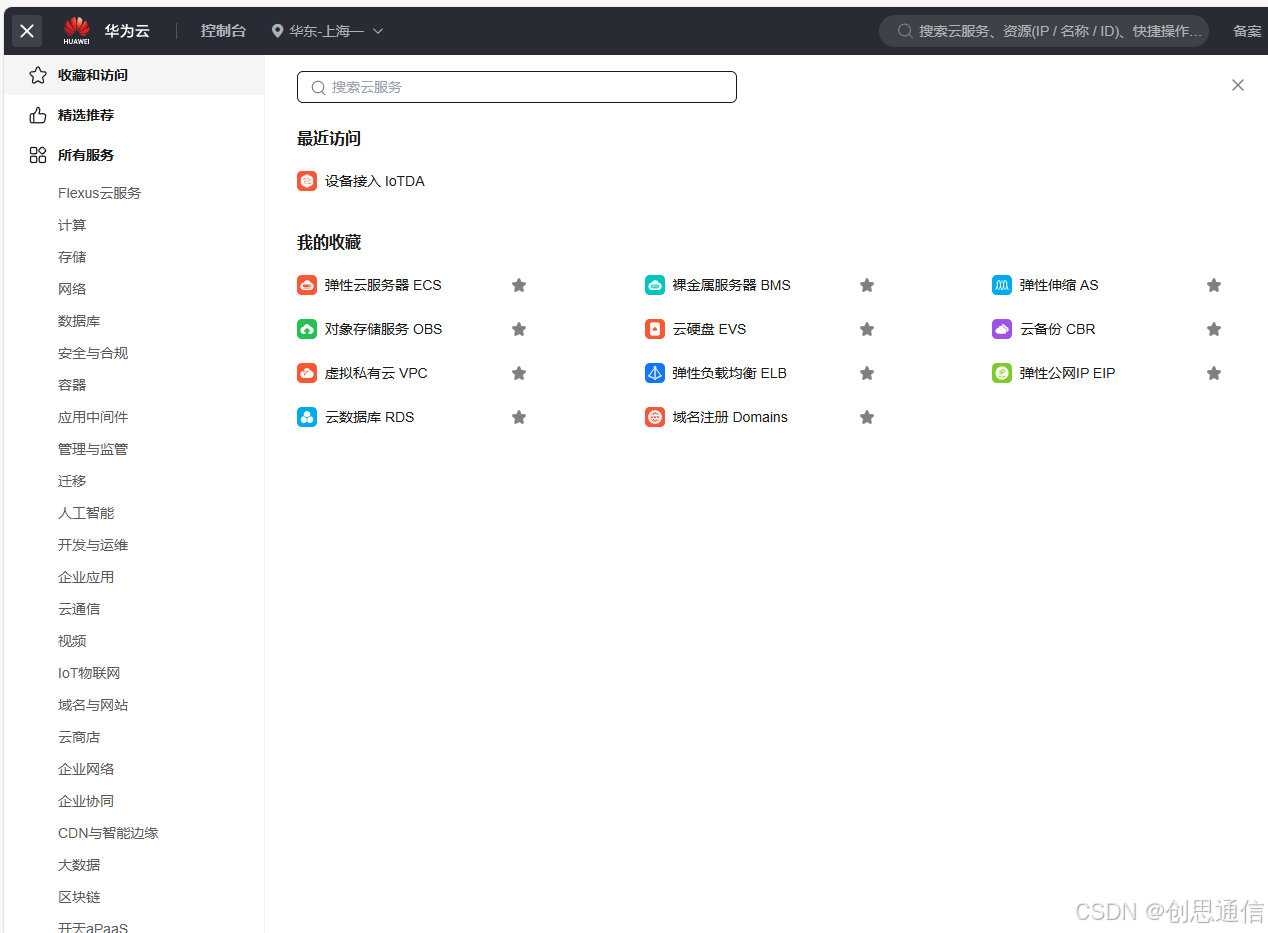This screenshot has height=933, width=1268.
Task: Select the CDN与智能边缘 category
Action: coord(108,833)
